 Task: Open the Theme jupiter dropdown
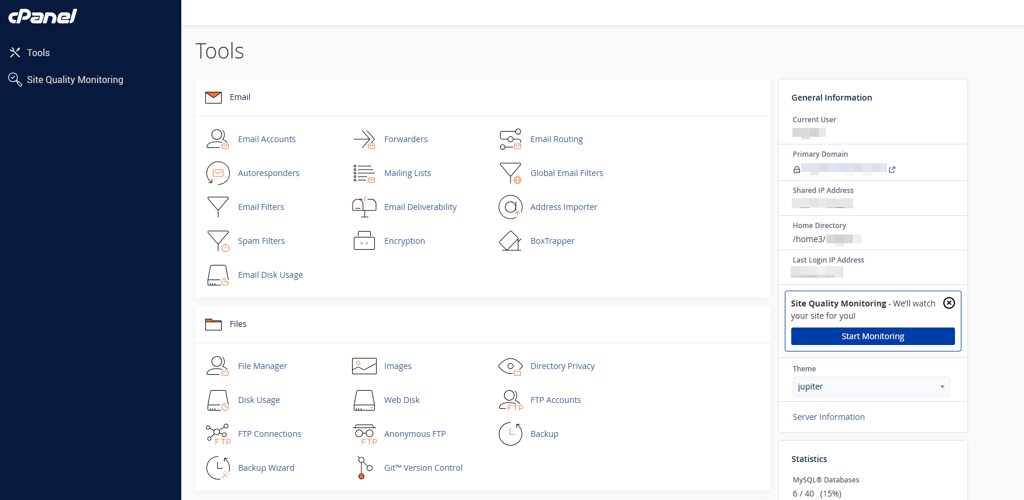[871, 386]
